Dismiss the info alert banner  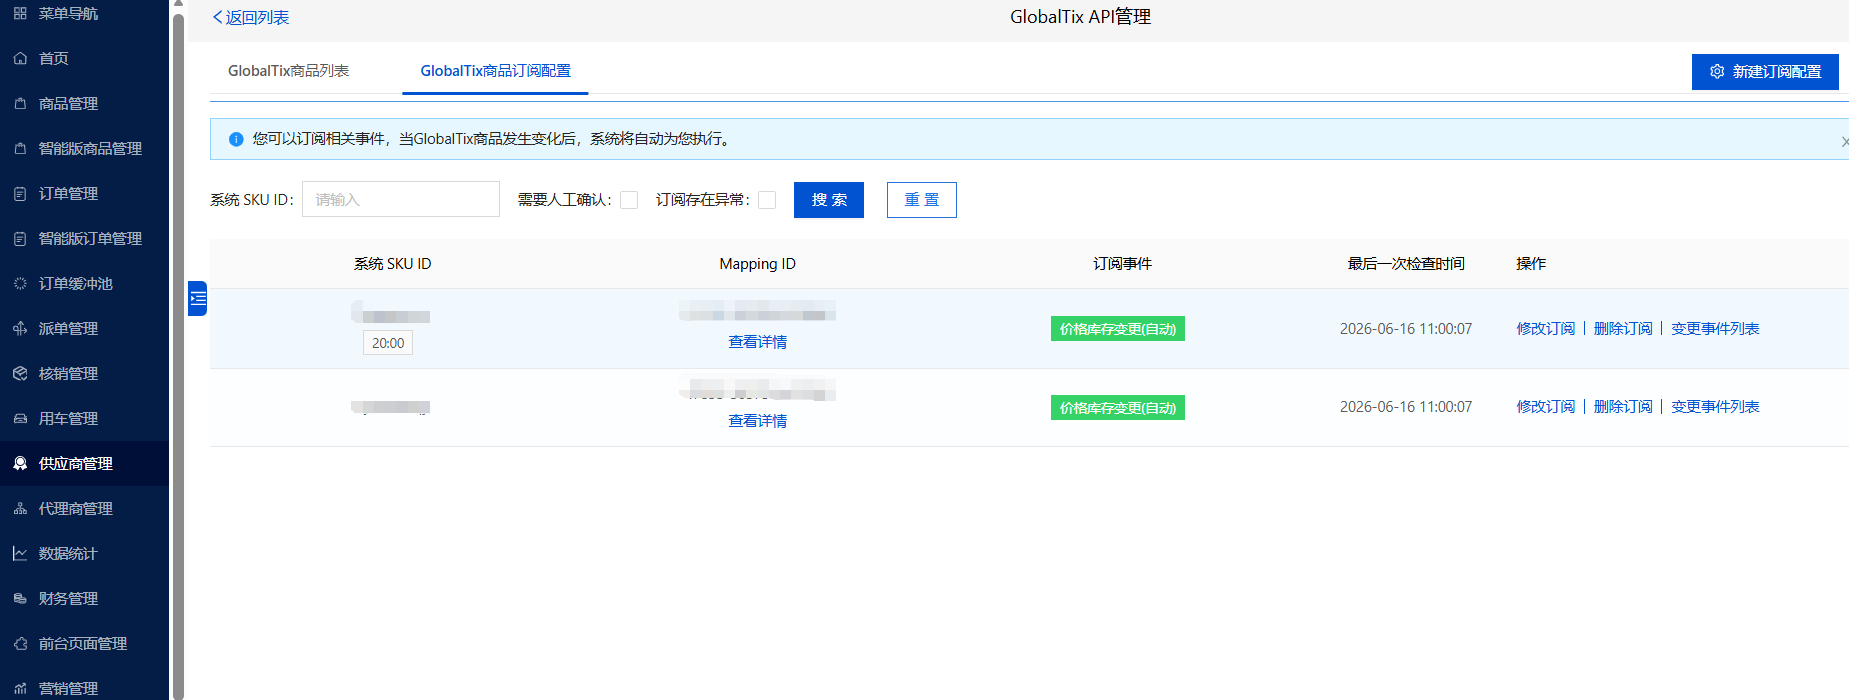click(x=1844, y=141)
